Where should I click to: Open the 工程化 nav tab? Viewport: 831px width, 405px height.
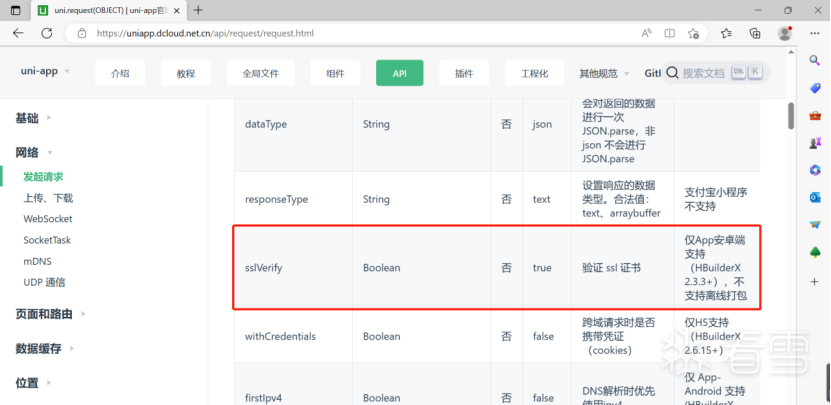coord(534,73)
